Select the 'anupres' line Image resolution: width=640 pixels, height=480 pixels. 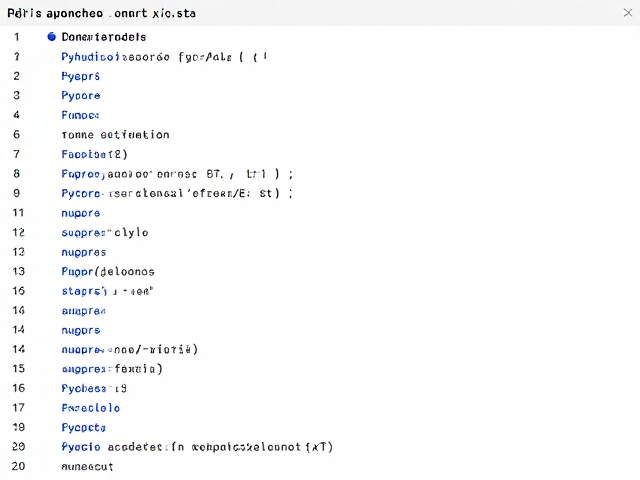tap(84, 311)
